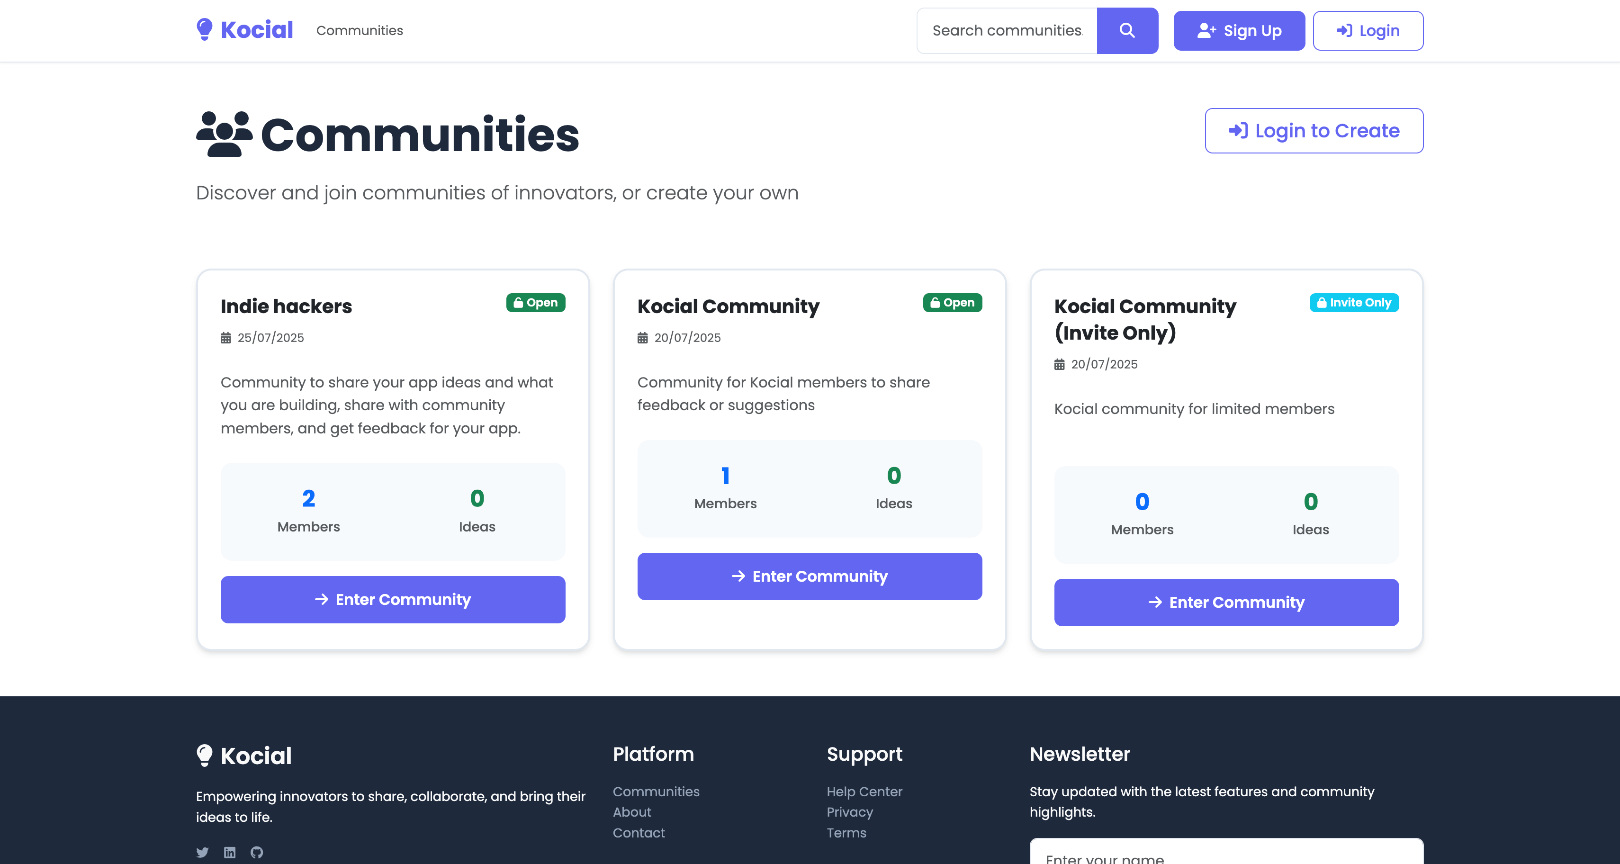Screen dimensions: 1620x864
Task: Click the people icon beside Communities heading
Action: [224, 134]
